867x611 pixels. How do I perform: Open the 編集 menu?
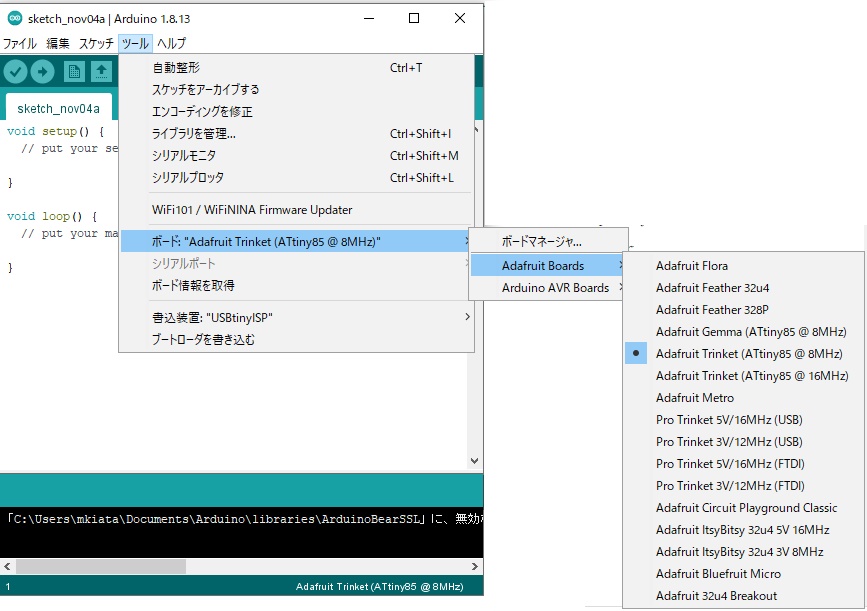(x=58, y=43)
